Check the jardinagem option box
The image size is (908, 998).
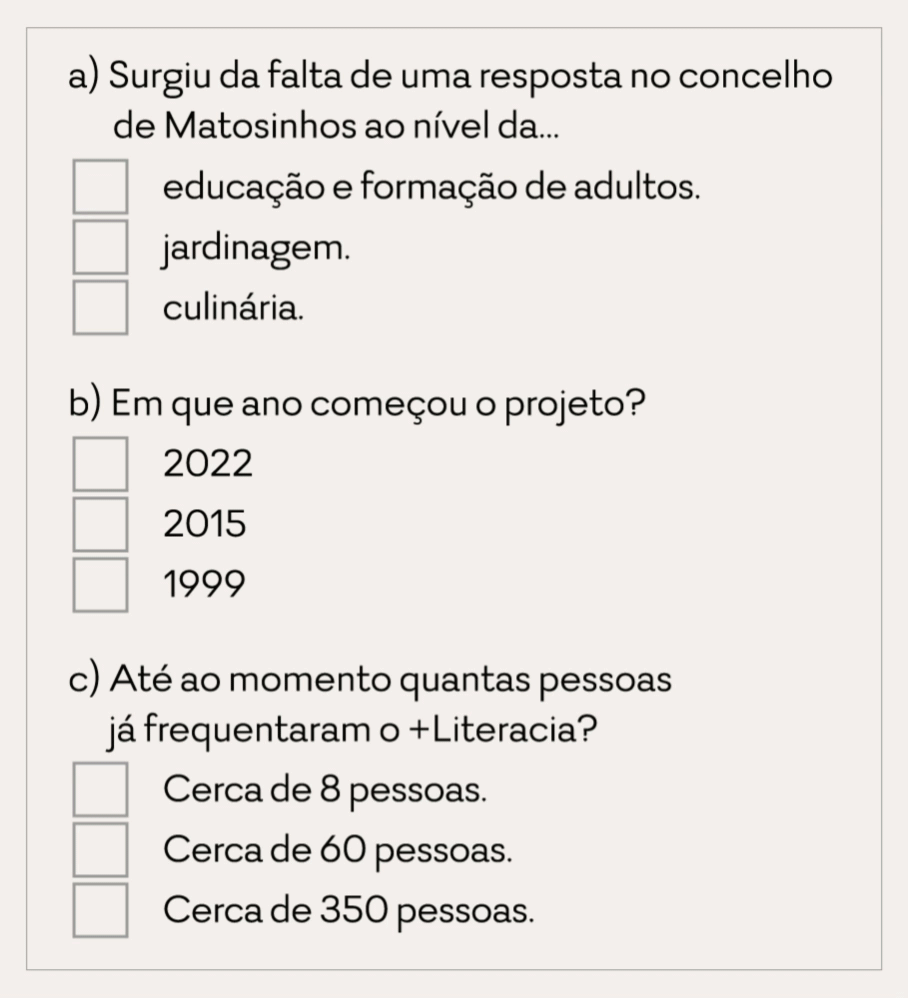[x=100, y=247]
